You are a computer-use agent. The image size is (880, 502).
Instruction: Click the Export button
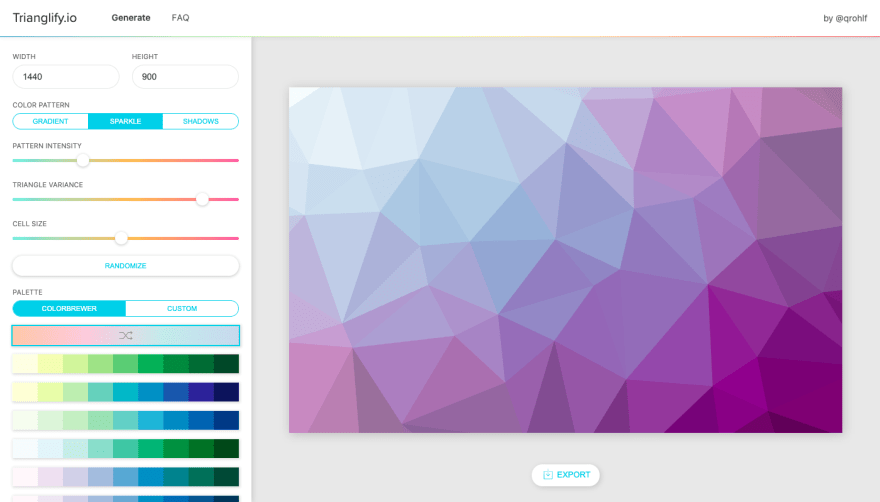point(566,475)
